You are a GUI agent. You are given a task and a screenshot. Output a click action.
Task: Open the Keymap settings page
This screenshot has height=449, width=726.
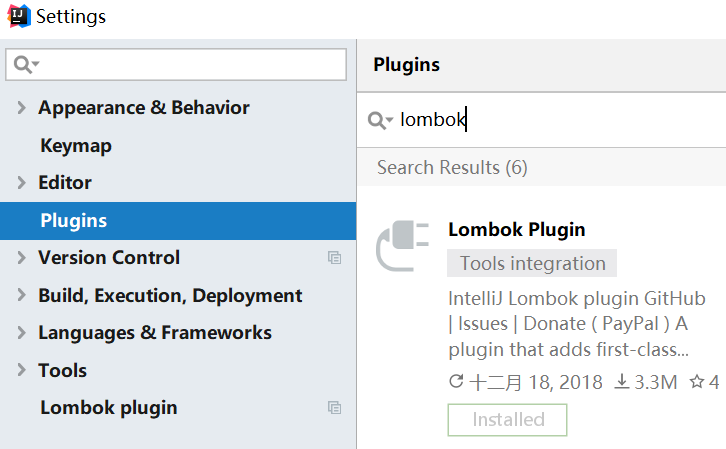click(x=76, y=146)
